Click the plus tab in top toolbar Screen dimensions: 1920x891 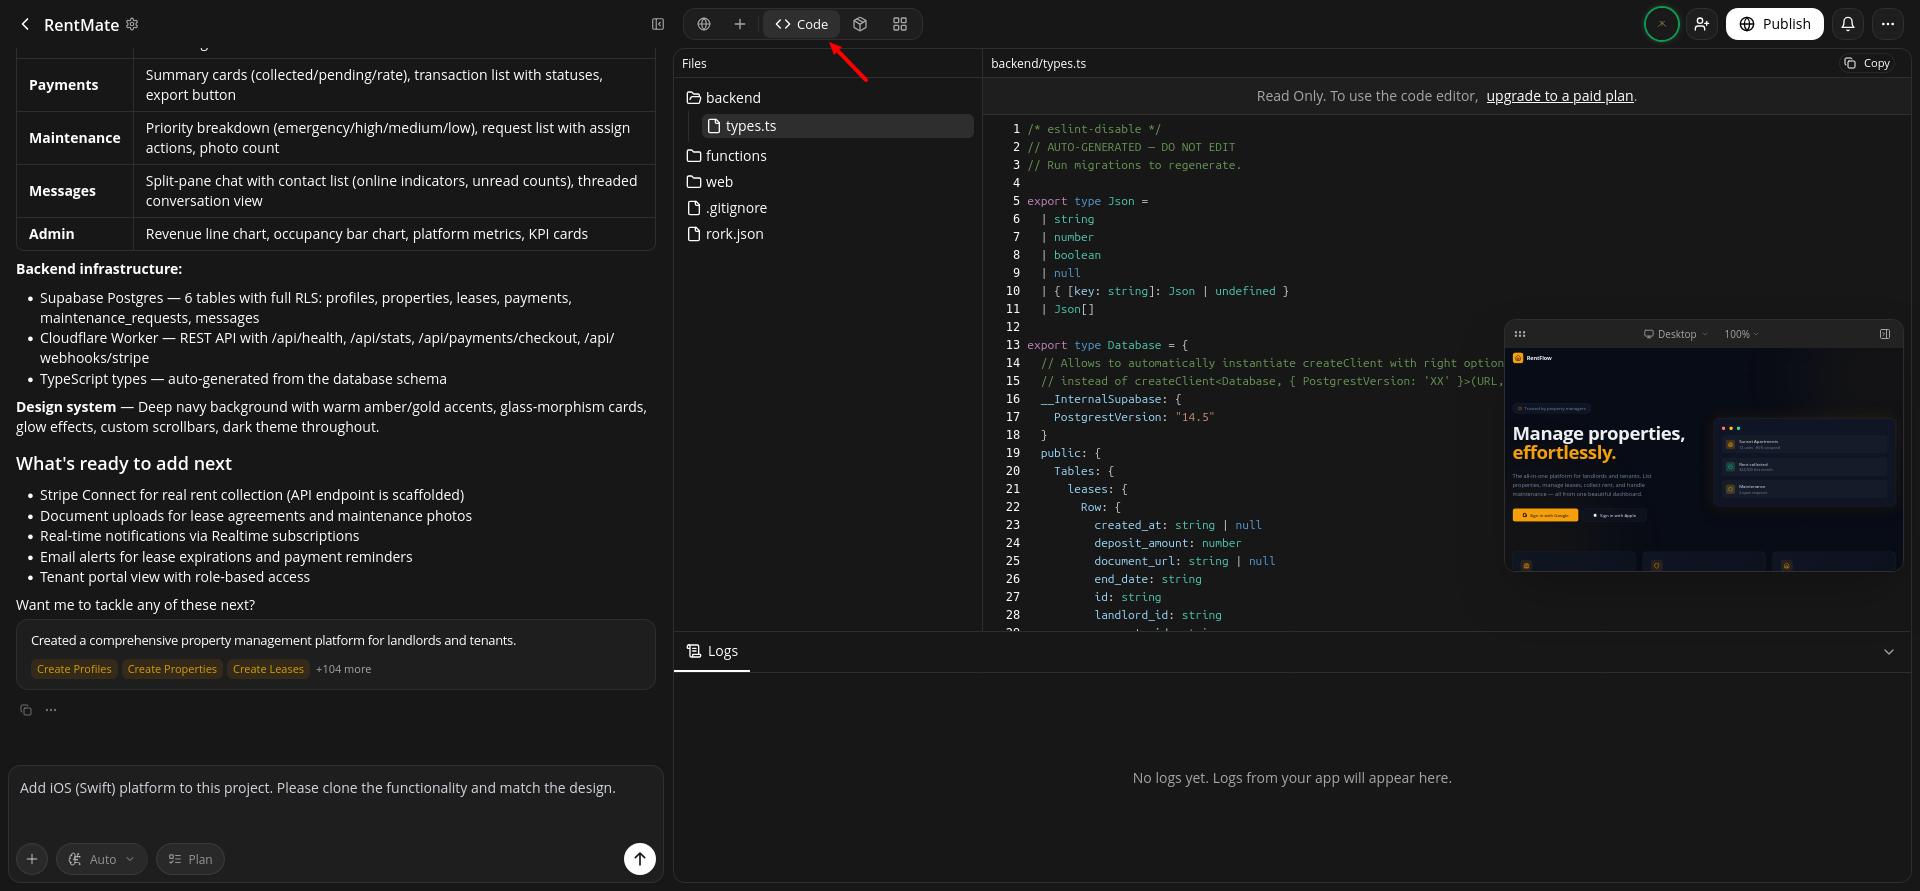[740, 24]
